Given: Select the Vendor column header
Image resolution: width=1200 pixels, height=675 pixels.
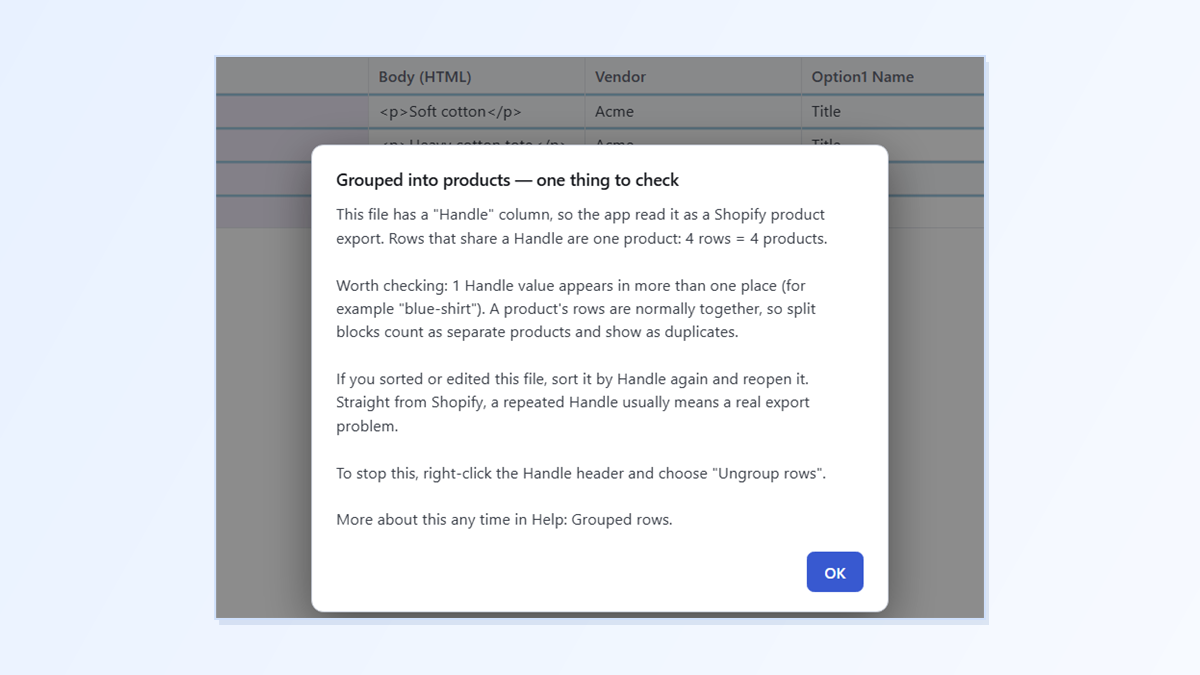Looking at the screenshot, I should point(693,76).
